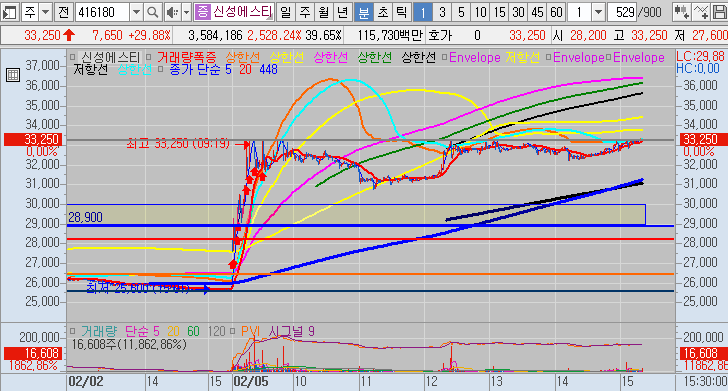Click the current price 33,250 text

pos(42,35)
